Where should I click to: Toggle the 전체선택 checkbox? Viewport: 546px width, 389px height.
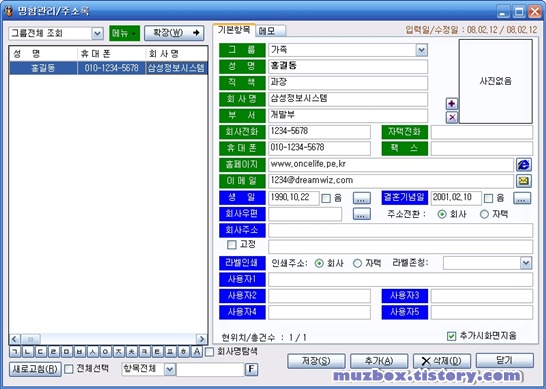tap(69, 369)
